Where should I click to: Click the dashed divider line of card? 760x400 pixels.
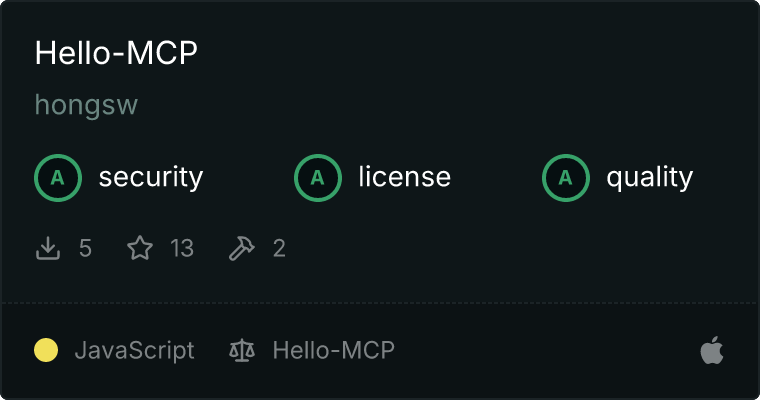coord(380,303)
